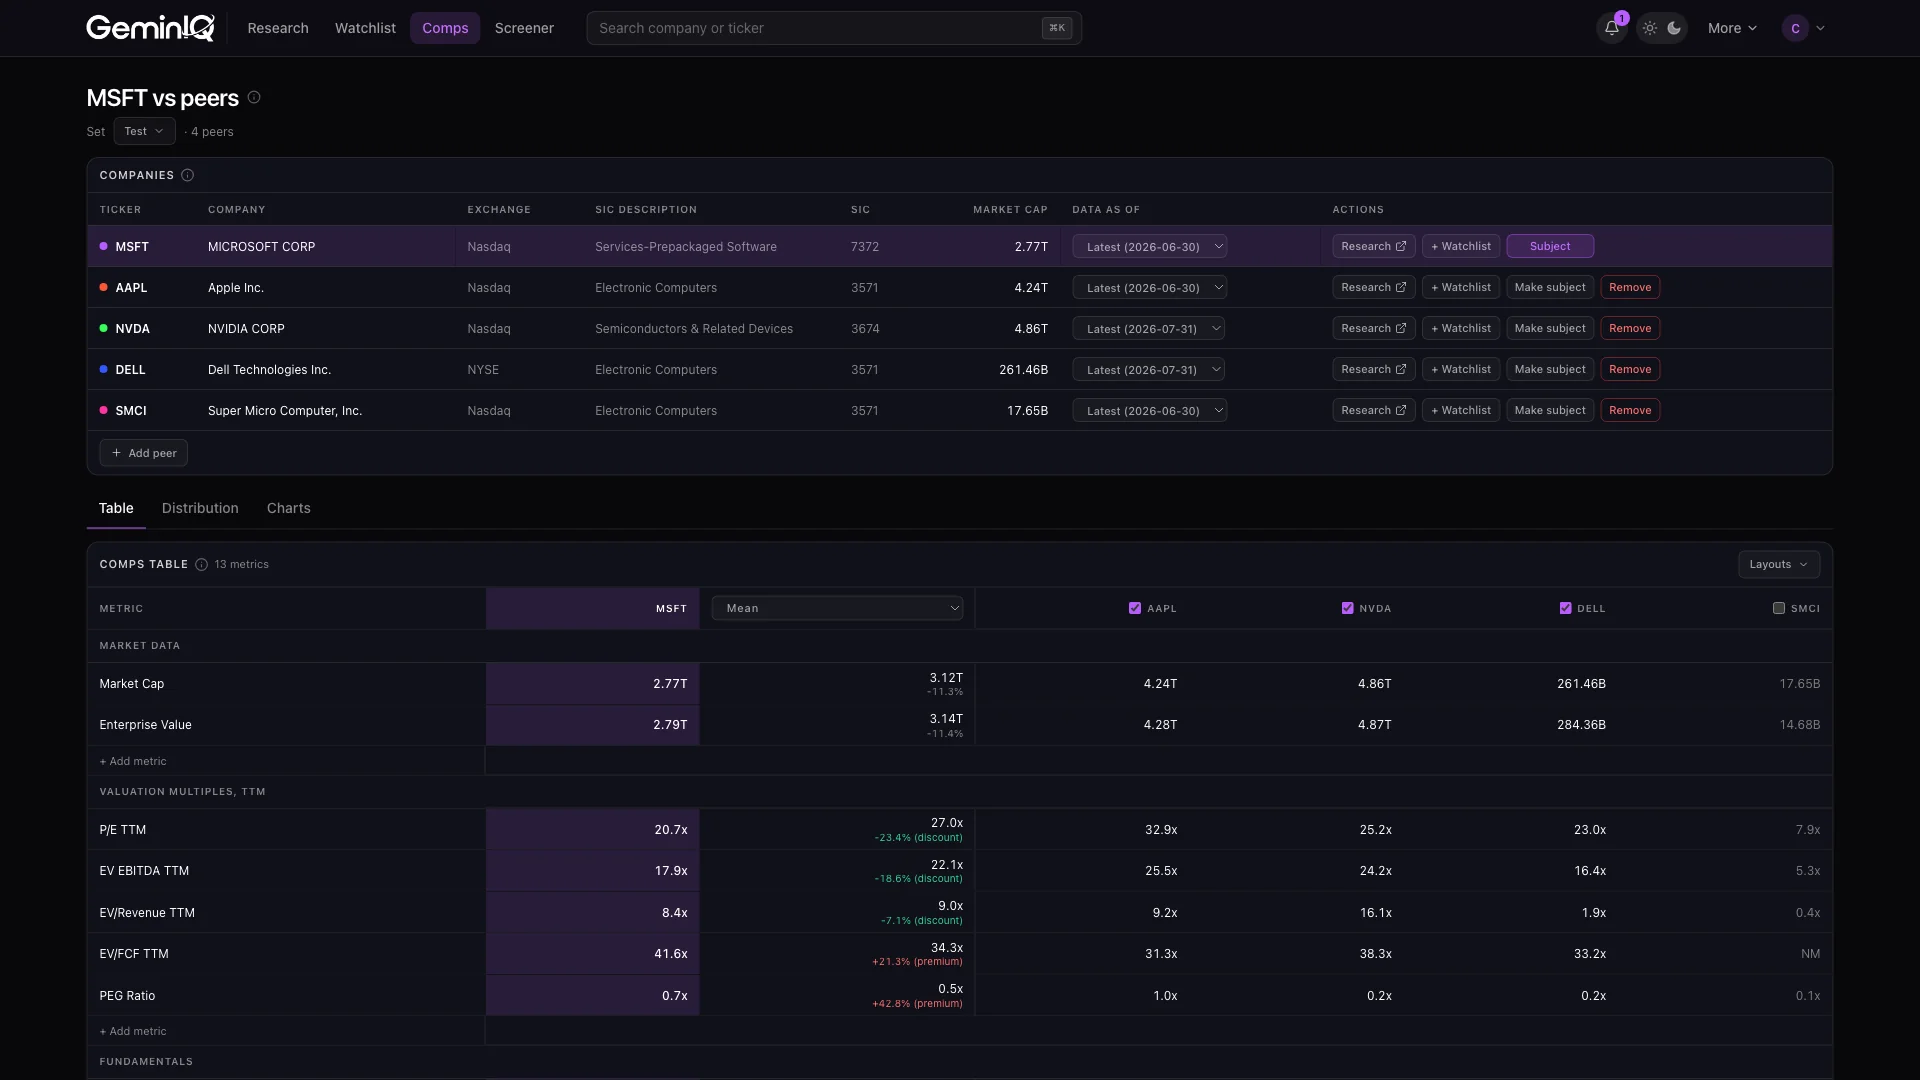Open the Mean aggregate dropdown

(x=837, y=608)
